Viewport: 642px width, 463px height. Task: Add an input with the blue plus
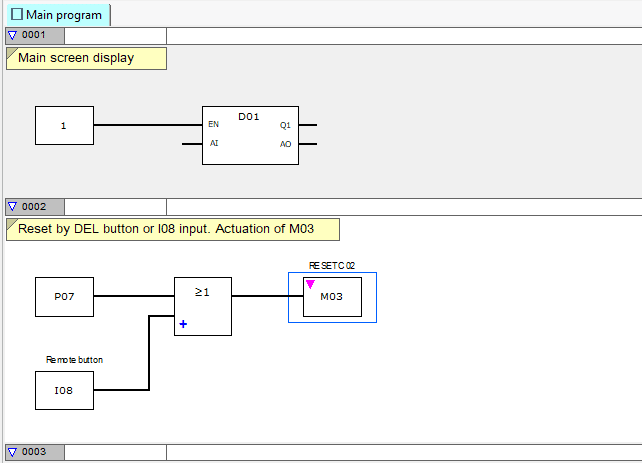point(183,324)
